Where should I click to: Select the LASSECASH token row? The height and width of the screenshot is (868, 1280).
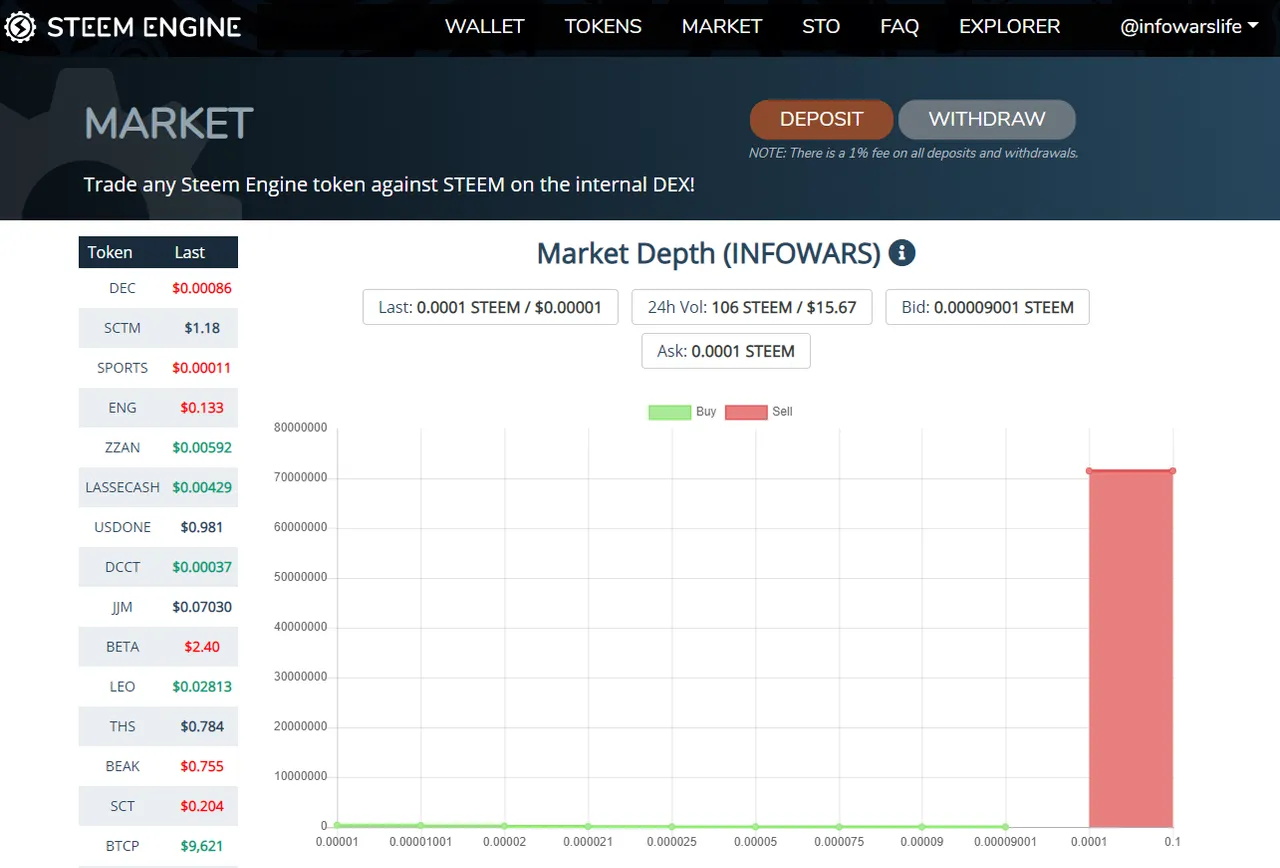pos(158,487)
